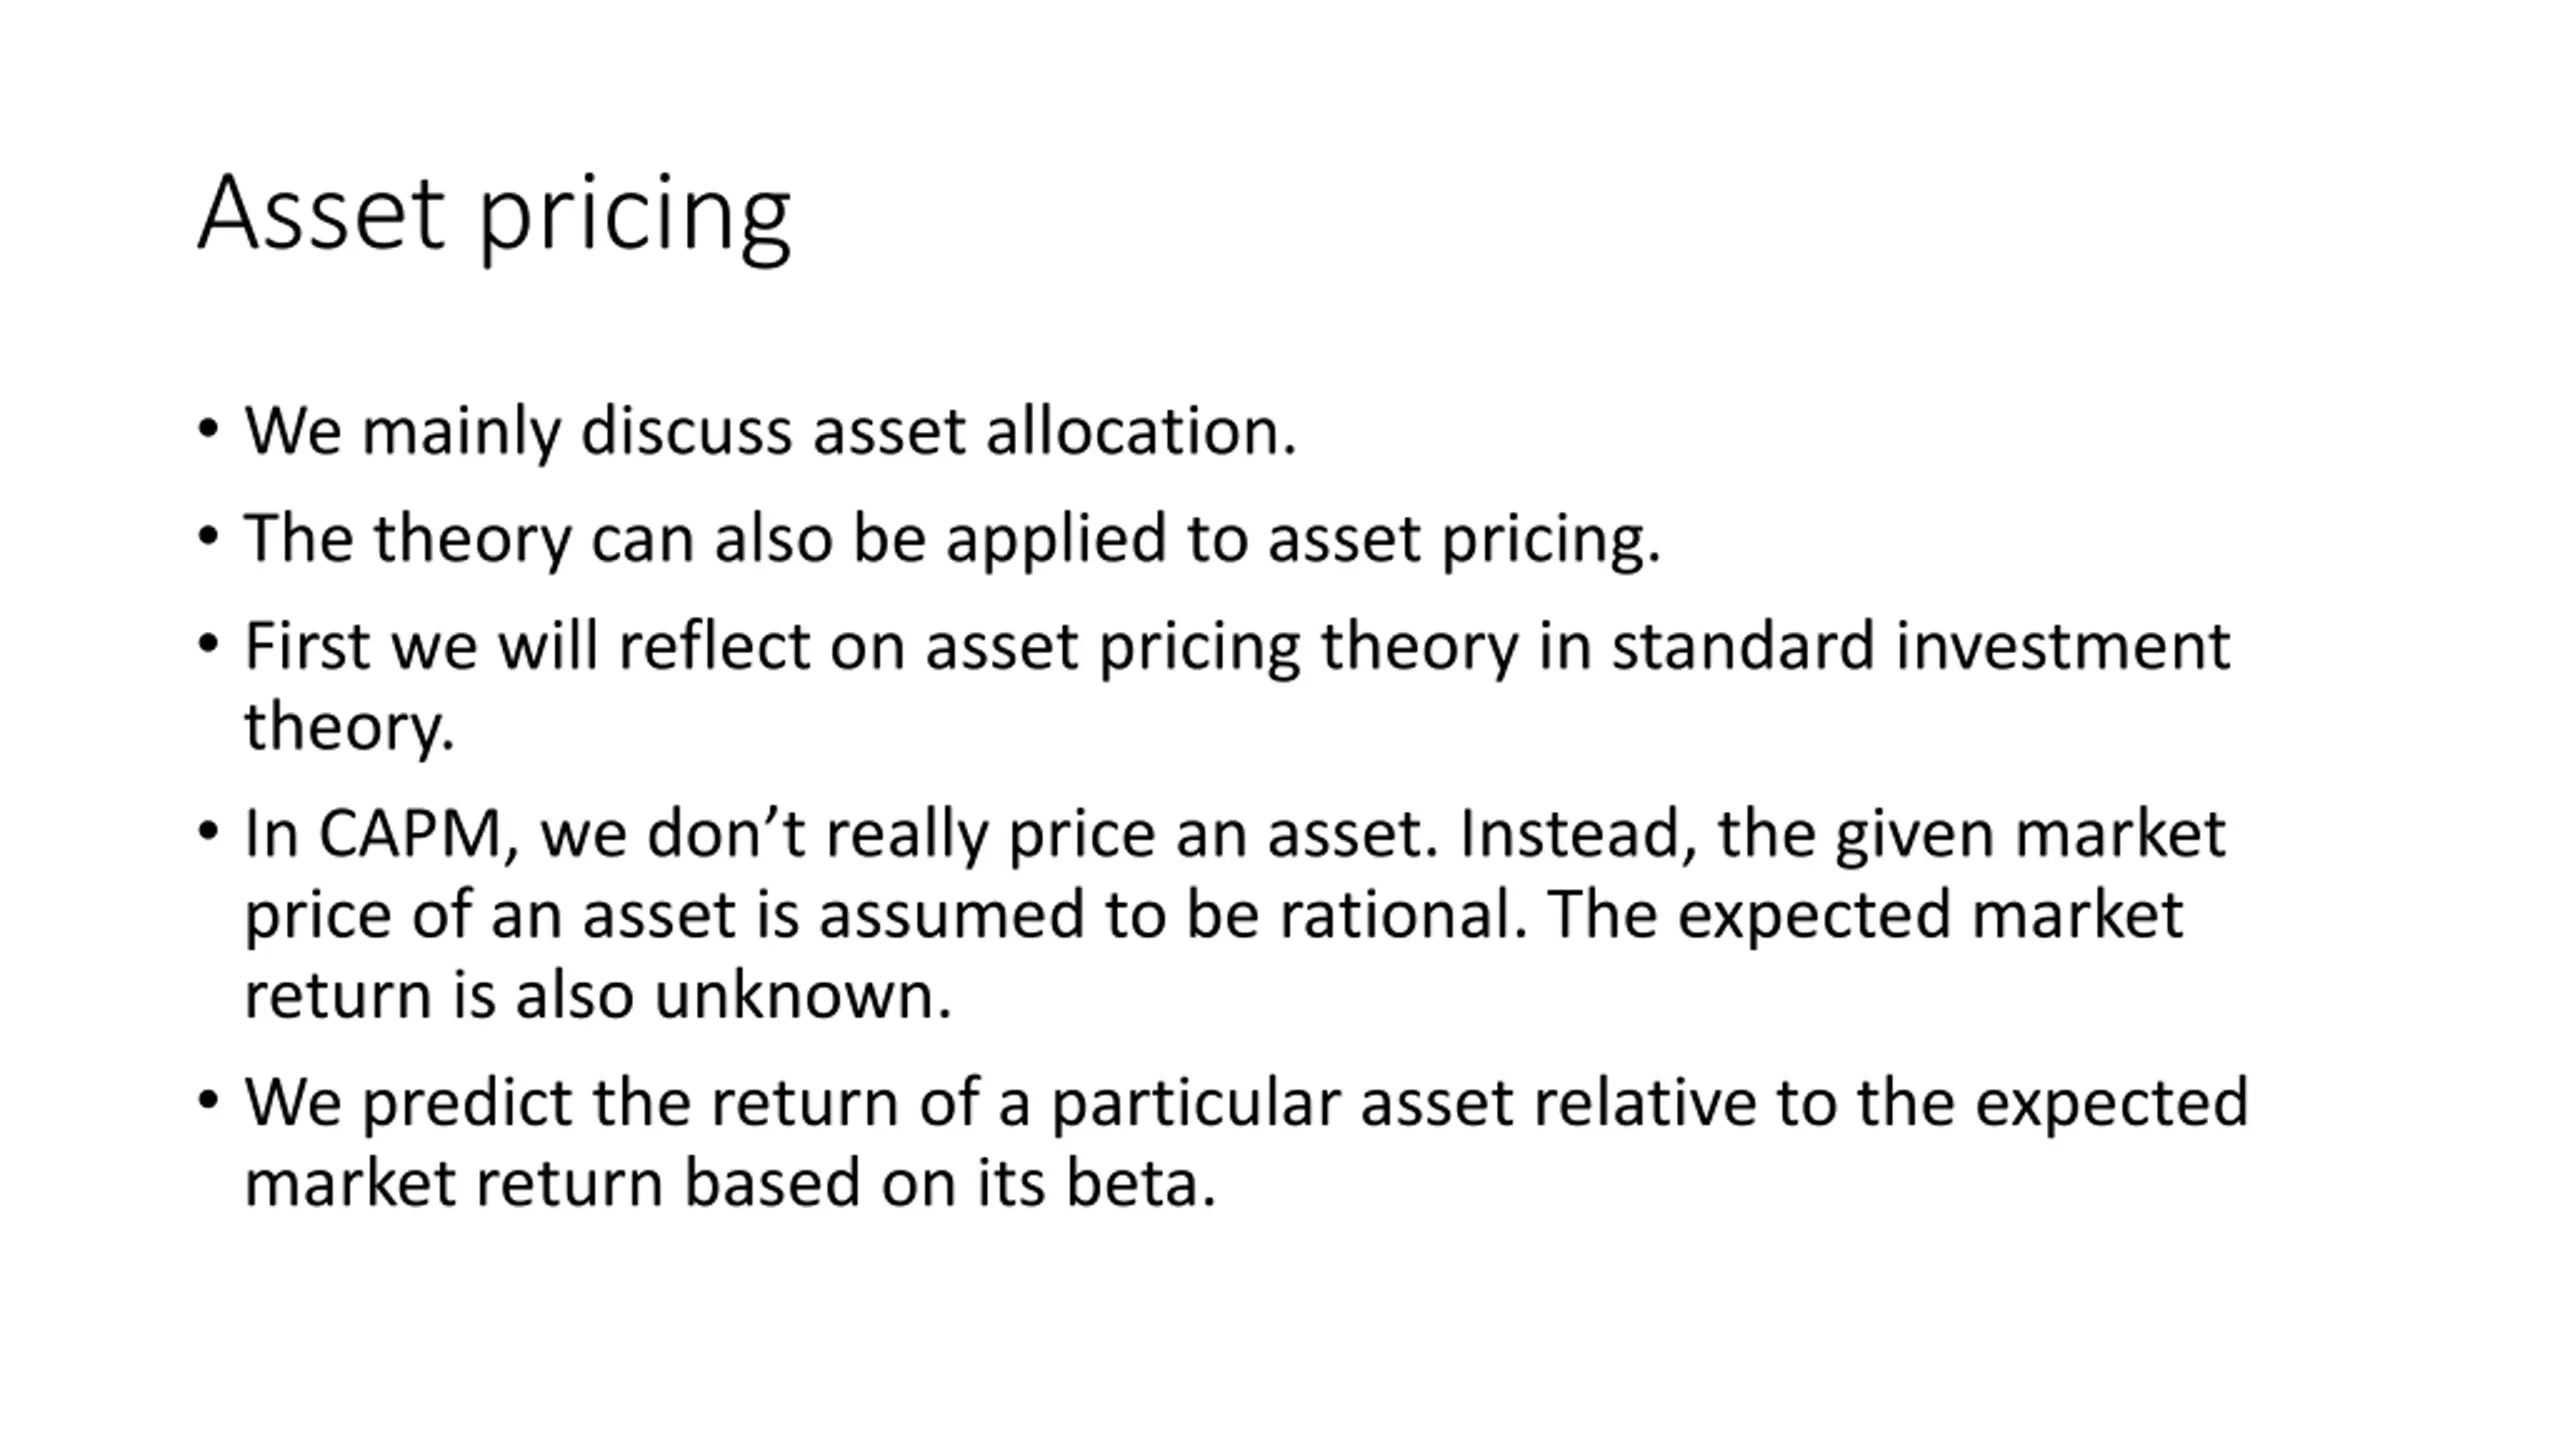Image resolution: width=2560 pixels, height=1440 pixels.
Task: Click the line starting "We predict the return"
Action: coord(1245,1102)
